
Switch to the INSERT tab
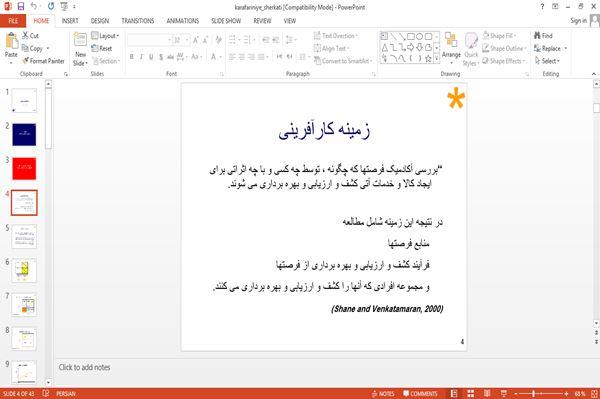pos(70,21)
